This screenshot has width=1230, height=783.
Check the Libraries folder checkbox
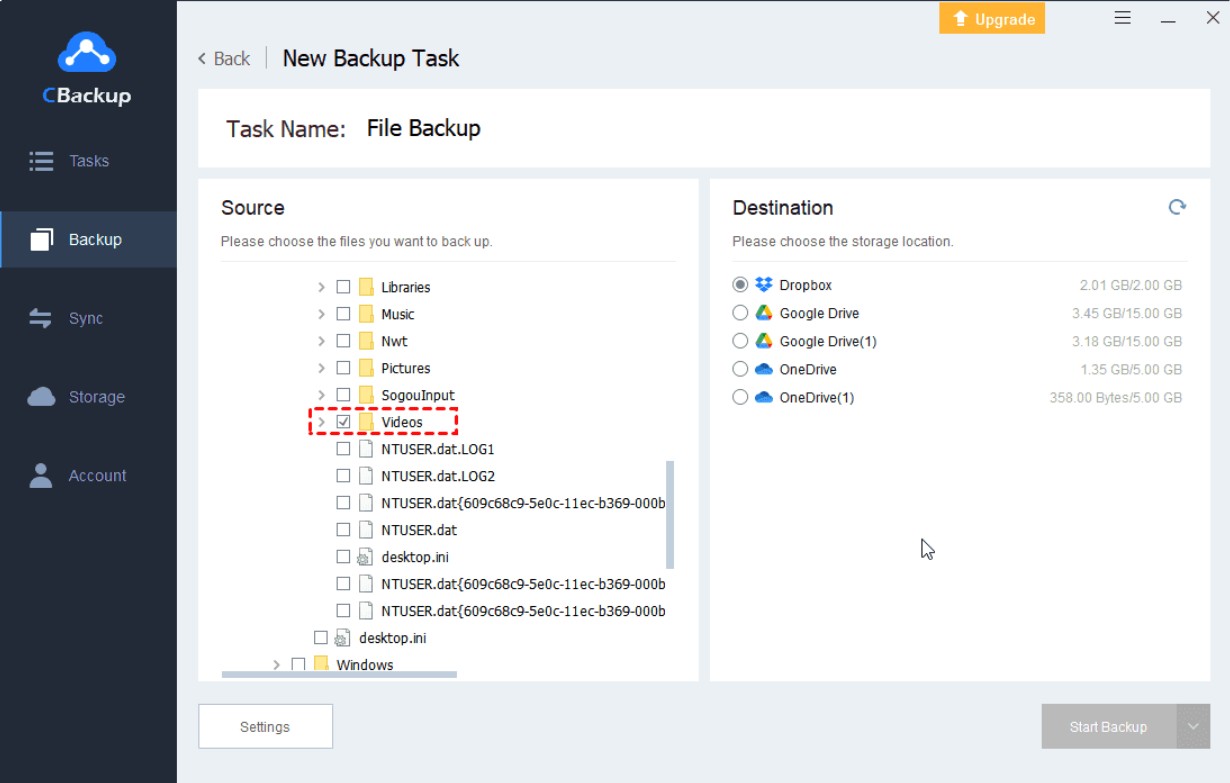point(343,287)
